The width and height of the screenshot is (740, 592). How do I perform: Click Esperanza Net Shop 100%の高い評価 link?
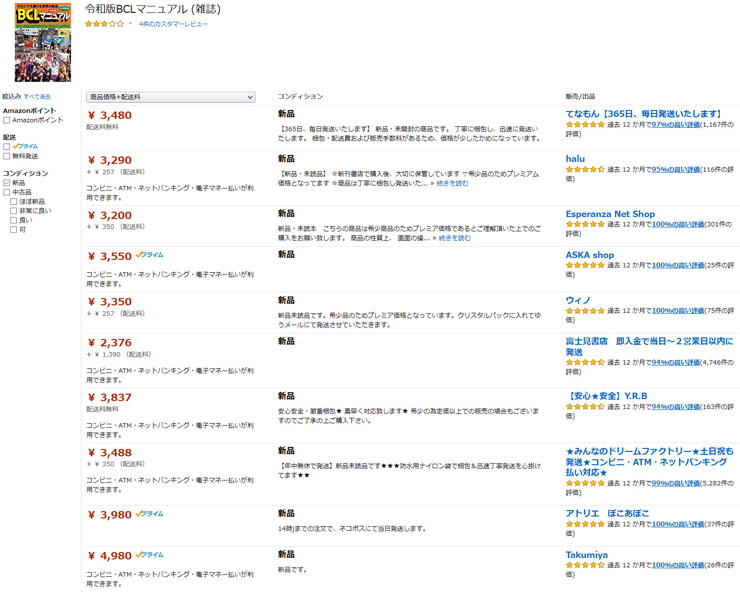[x=678, y=224]
